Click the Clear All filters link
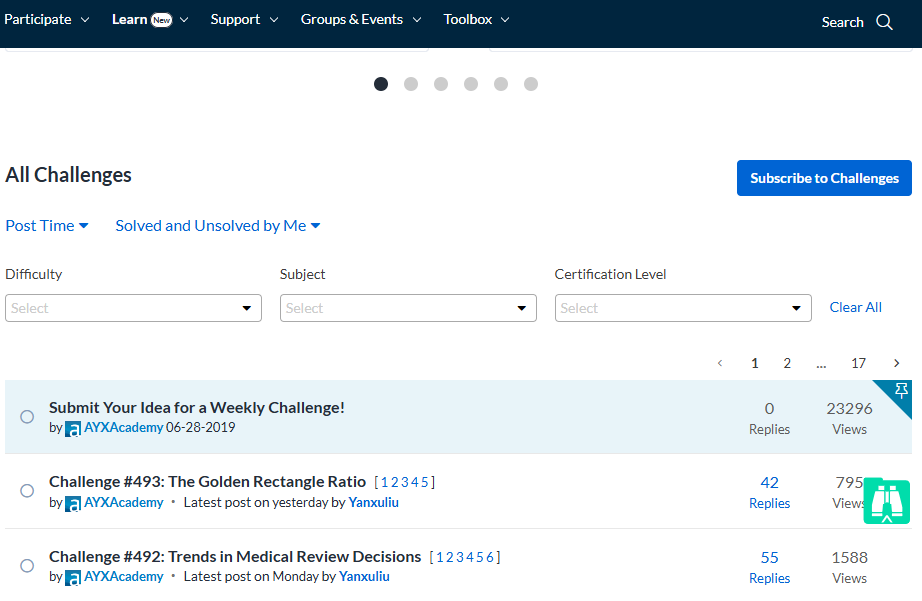The image size is (922, 601). [x=855, y=307]
